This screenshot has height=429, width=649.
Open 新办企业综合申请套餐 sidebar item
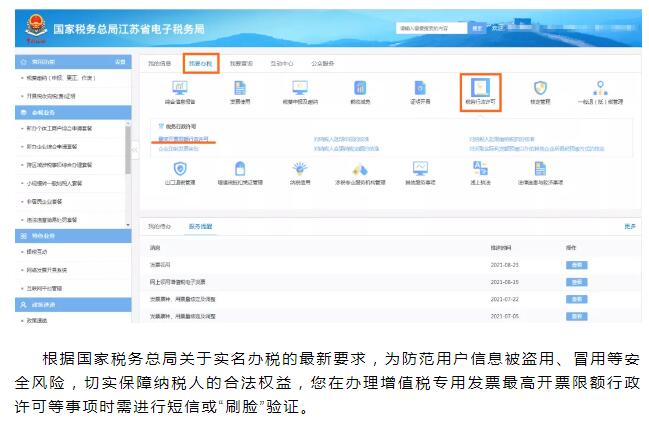tap(52, 147)
